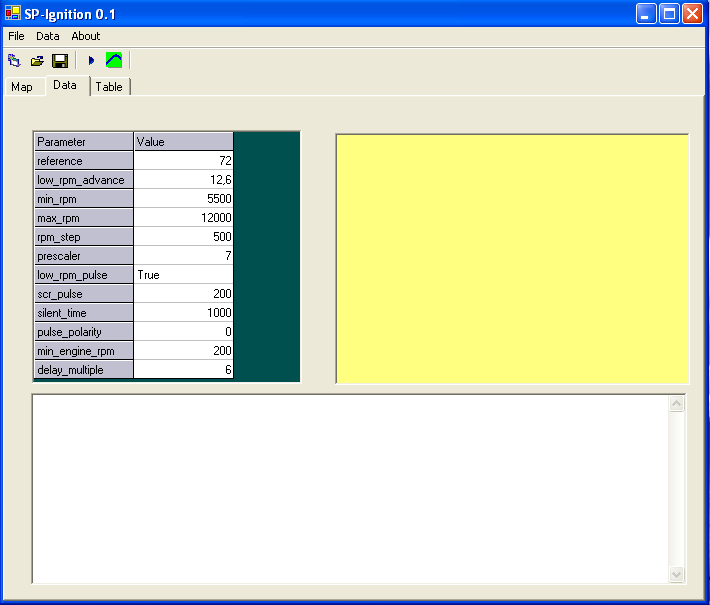The image size is (710, 605).
Task: Click the log scrollbar up arrow
Action: click(x=676, y=403)
